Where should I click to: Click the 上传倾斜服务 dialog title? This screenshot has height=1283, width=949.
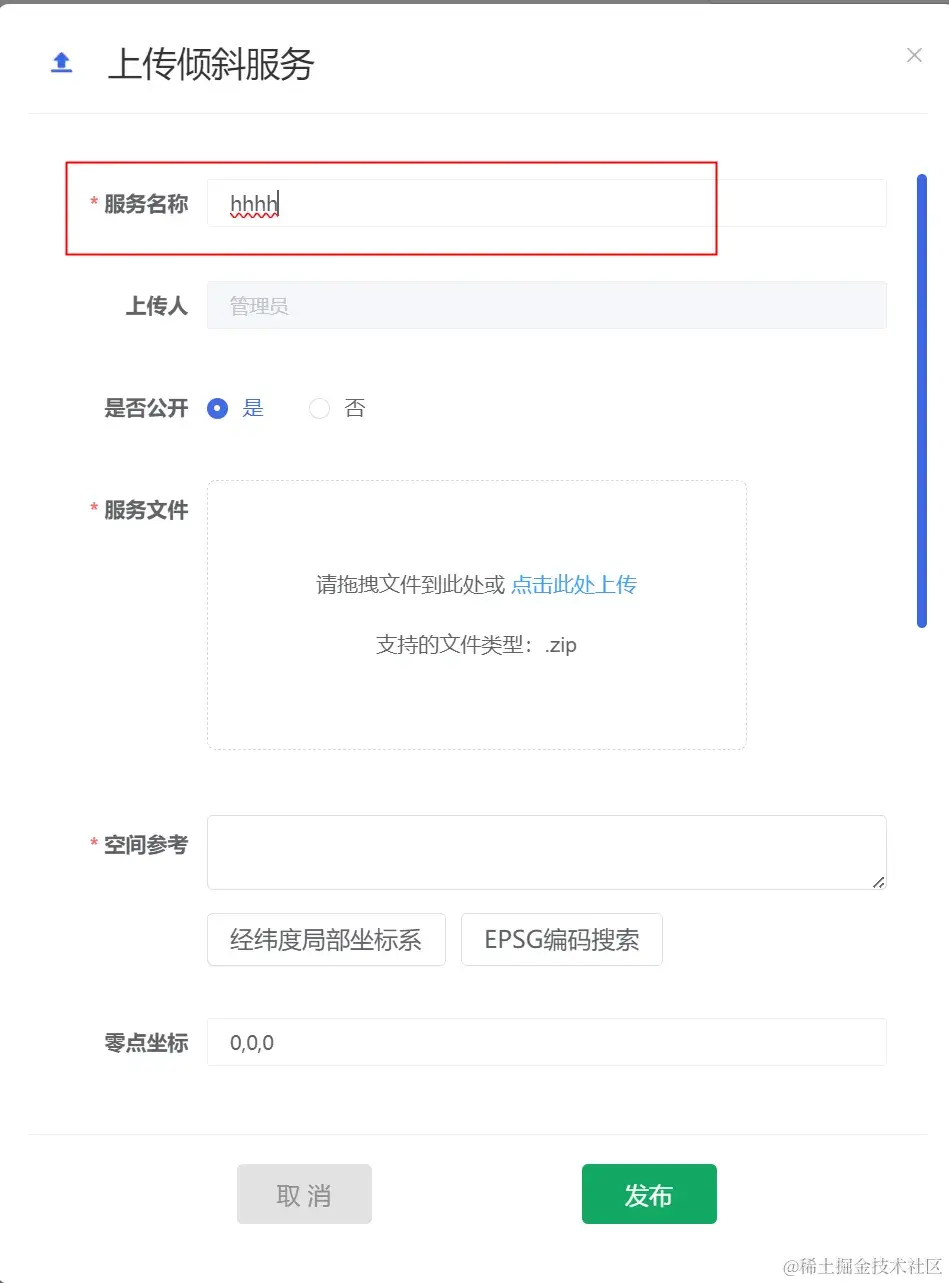(x=211, y=64)
